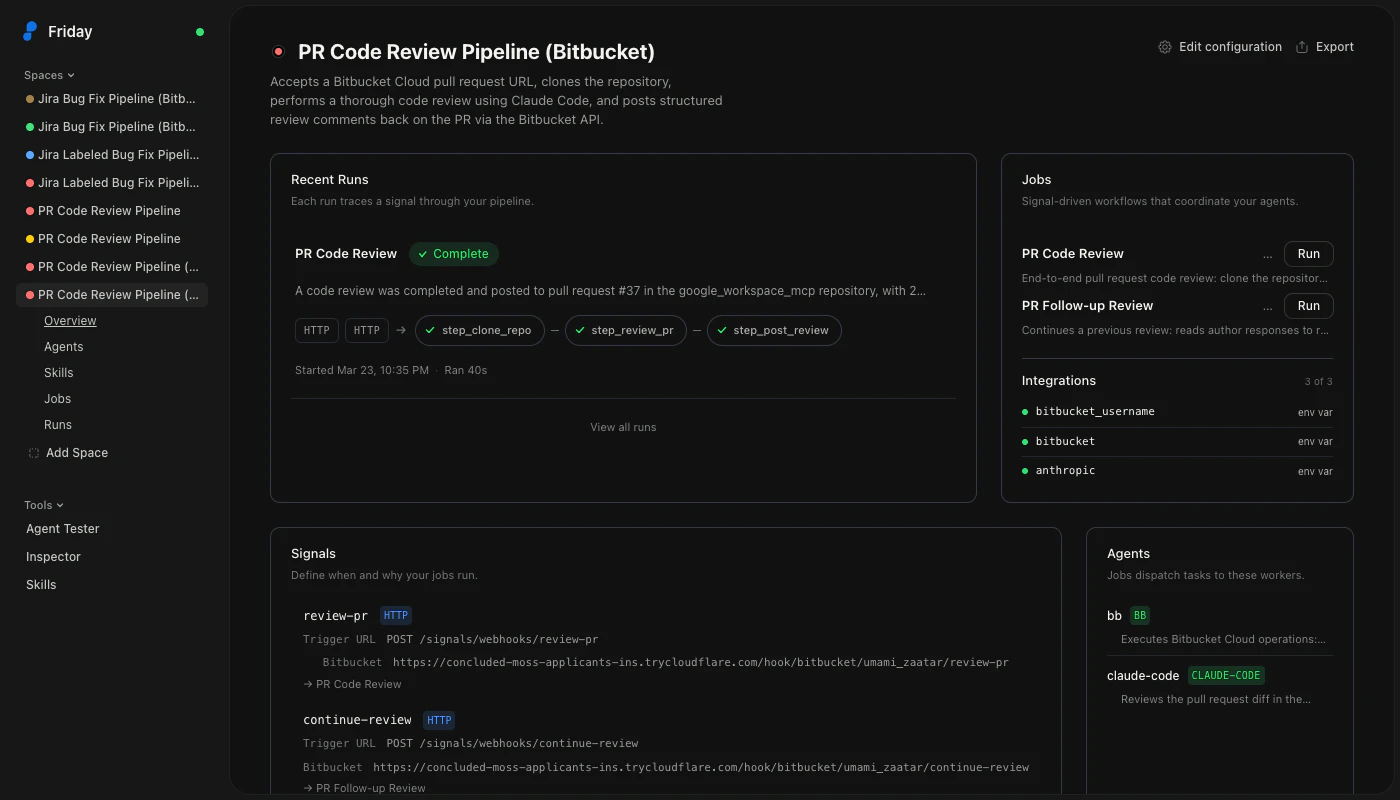Viewport: 1400px width, 800px height.
Task: Click View all runs link
Action: [623, 427]
